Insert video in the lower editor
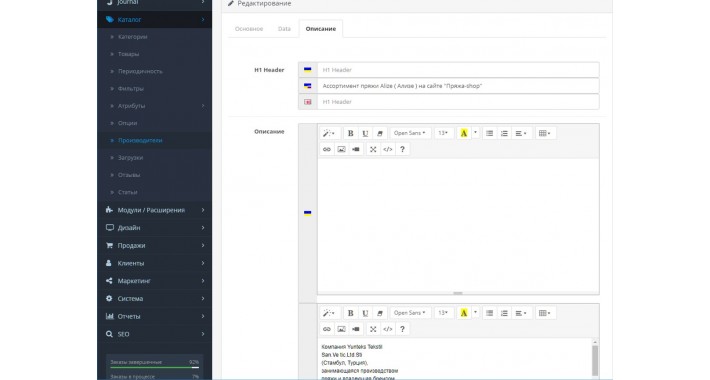Screen dimensions: 710x380 356,329
